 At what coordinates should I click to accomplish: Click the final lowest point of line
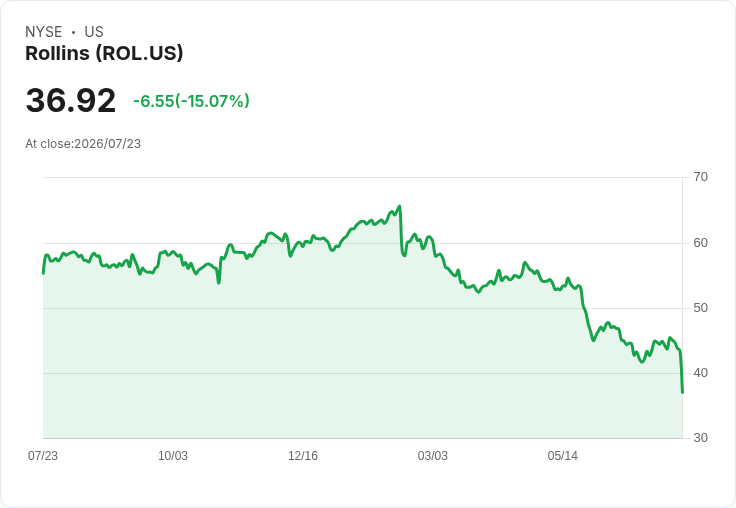[682, 392]
